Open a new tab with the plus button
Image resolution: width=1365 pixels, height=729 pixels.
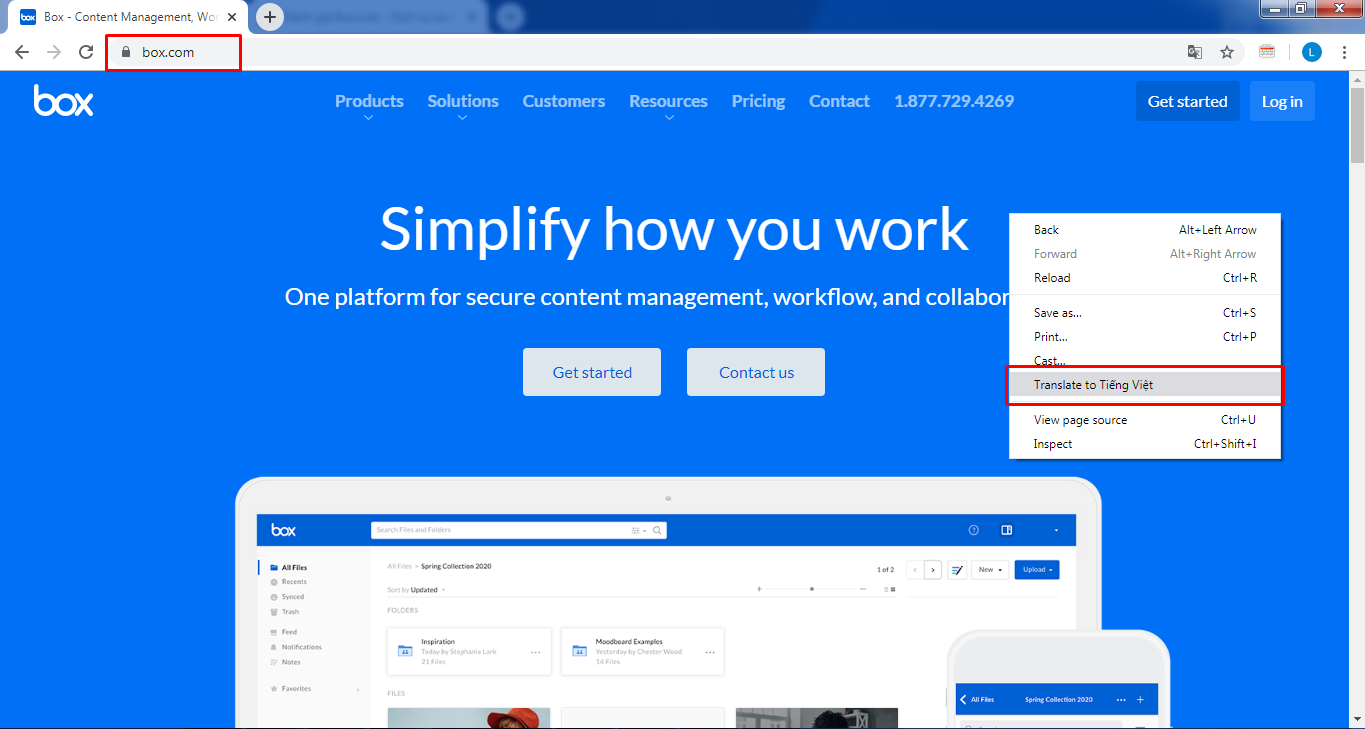tap(270, 17)
